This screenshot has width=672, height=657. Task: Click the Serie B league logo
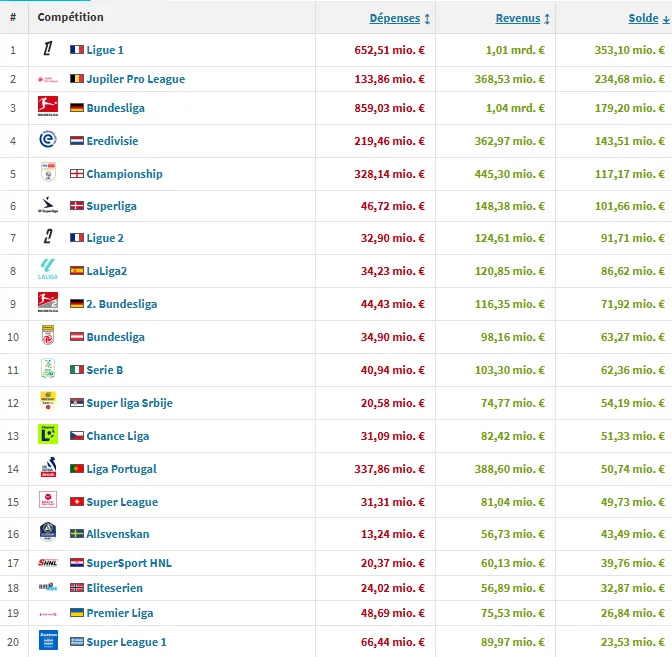tap(47, 369)
